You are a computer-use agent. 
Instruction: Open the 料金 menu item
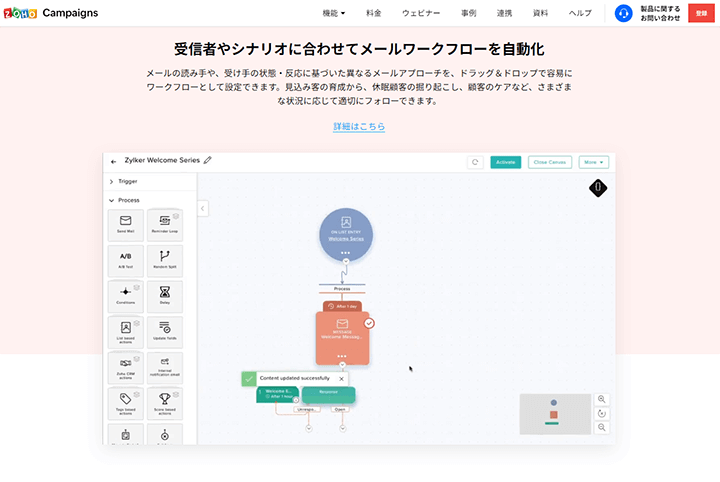(373, 13)
